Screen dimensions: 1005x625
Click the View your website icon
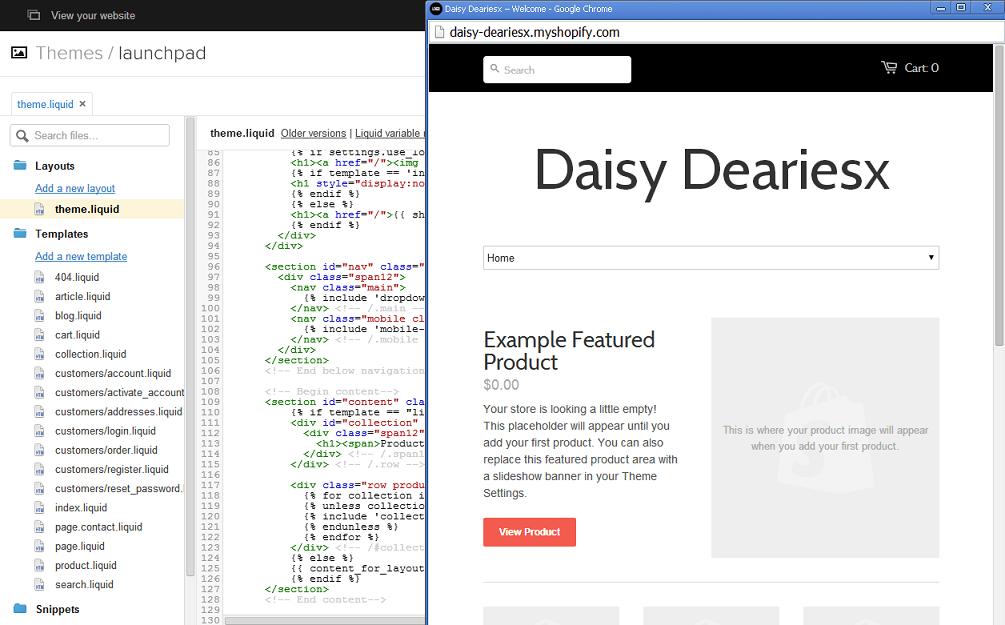(33, 15)
